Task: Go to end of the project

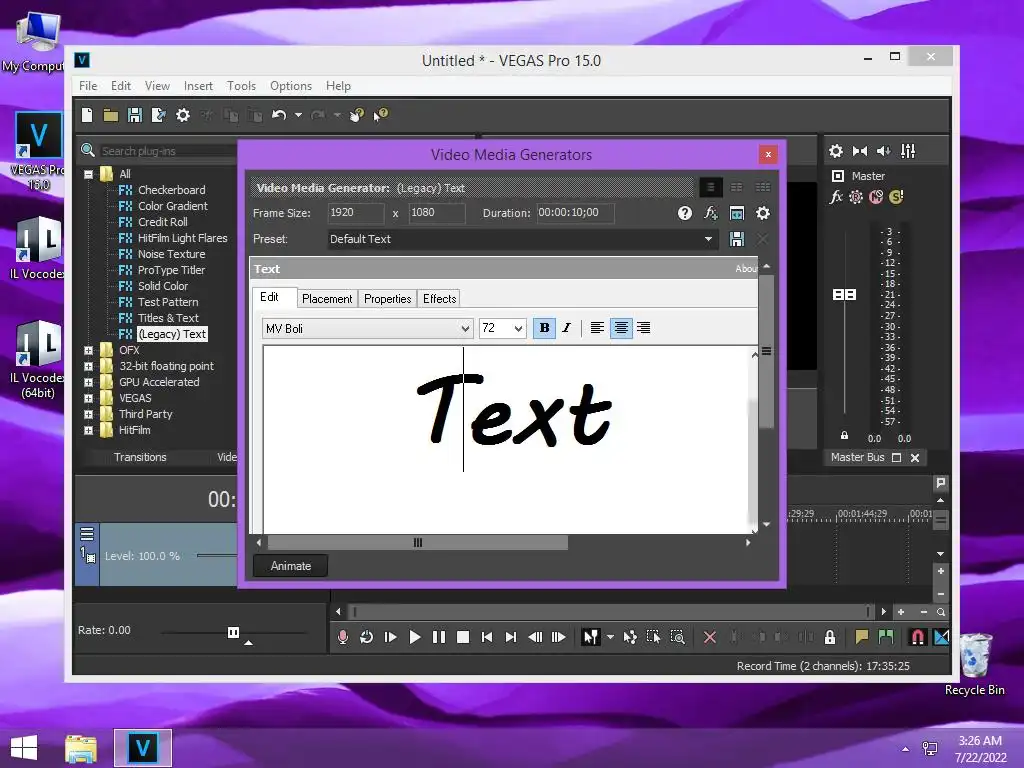Action: click(511, 637)
